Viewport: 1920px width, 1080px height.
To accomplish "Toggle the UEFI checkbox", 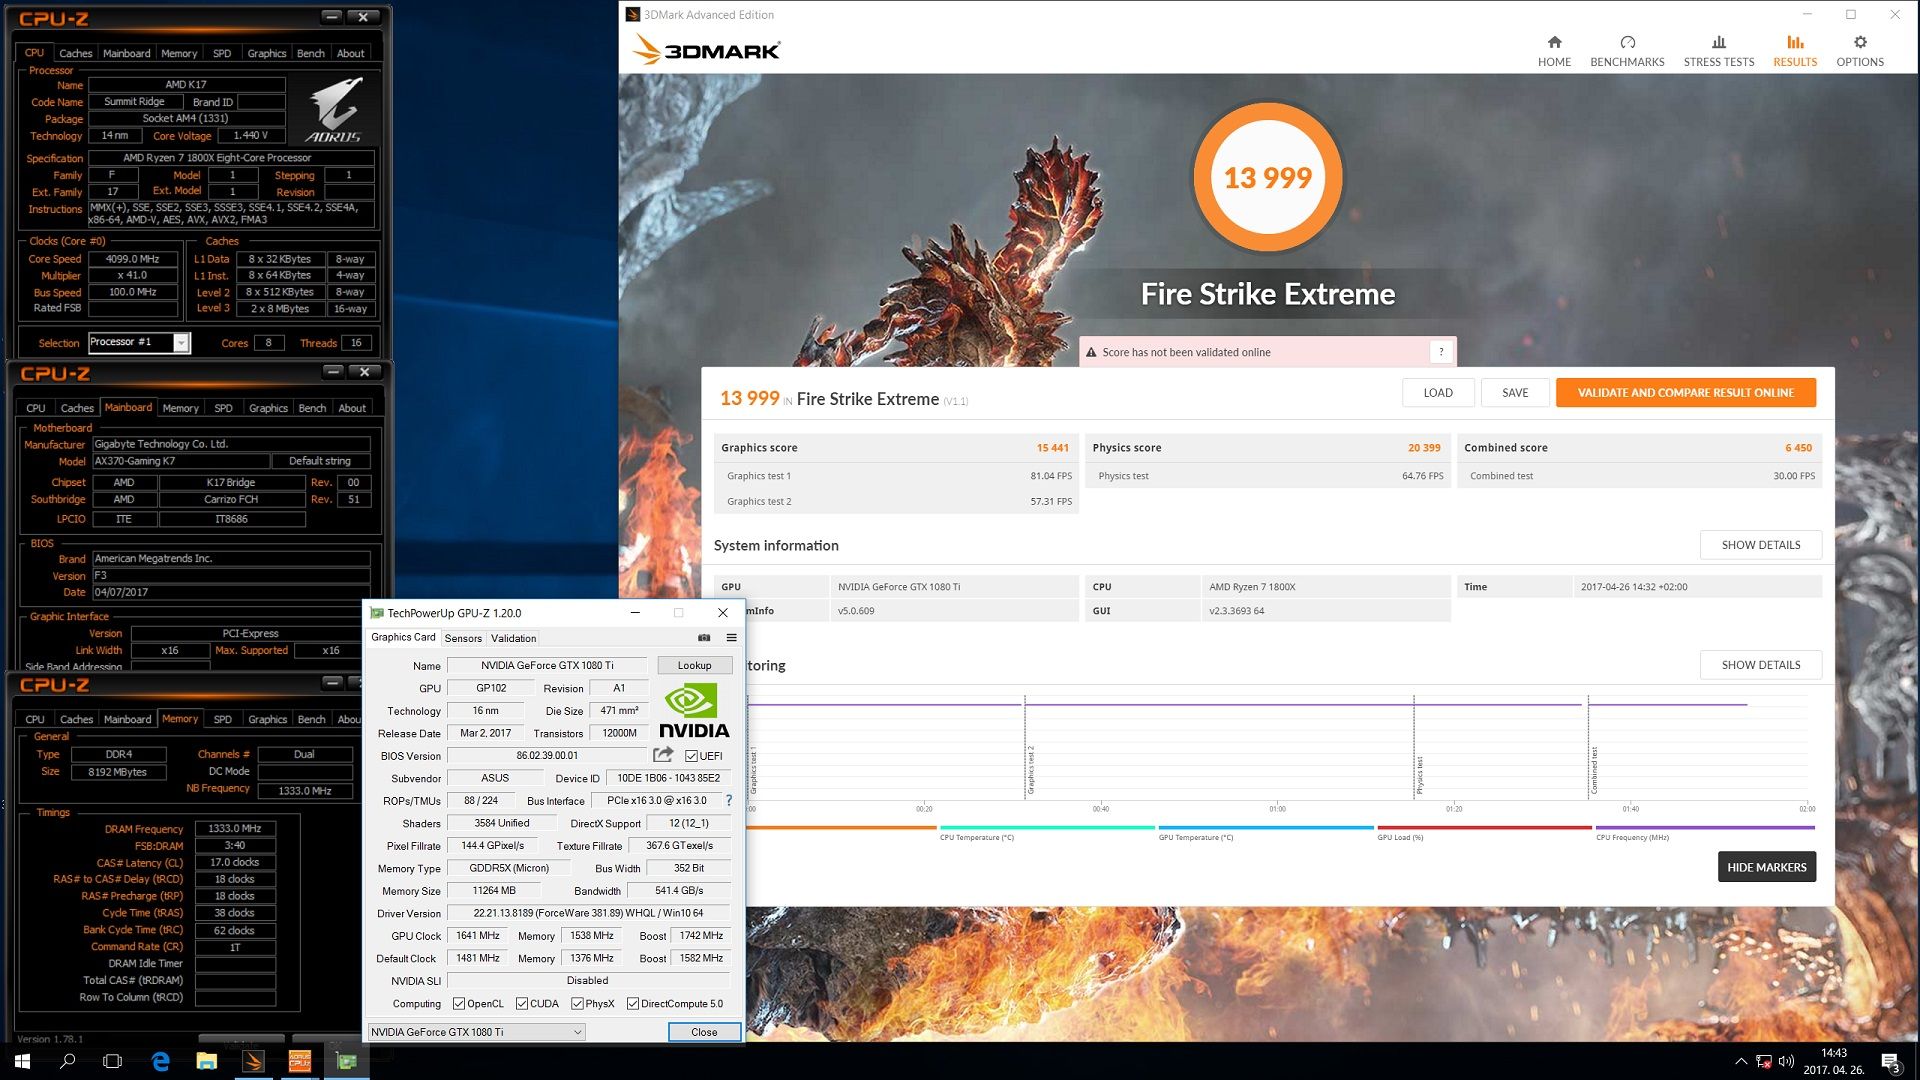I will point(691,756).
